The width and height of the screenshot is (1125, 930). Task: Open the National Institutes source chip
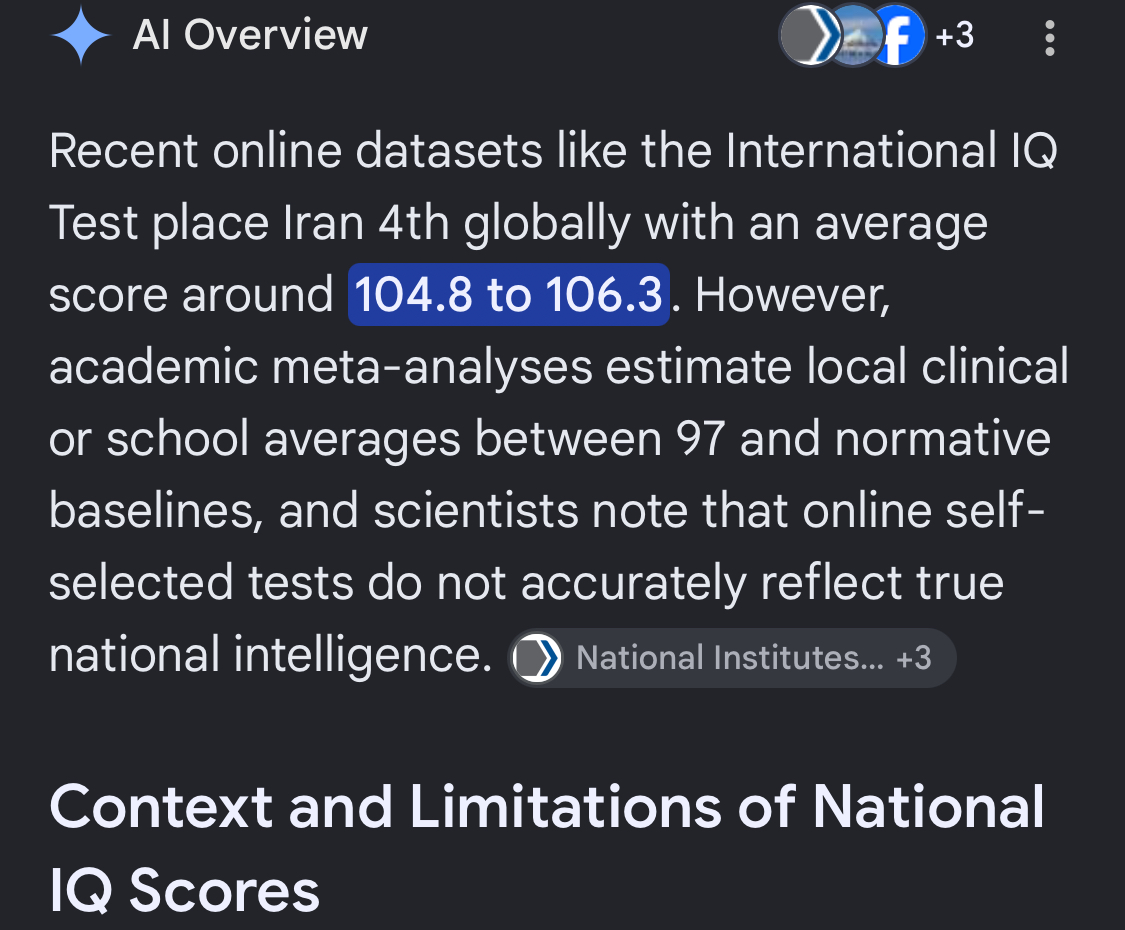[733, 658]
